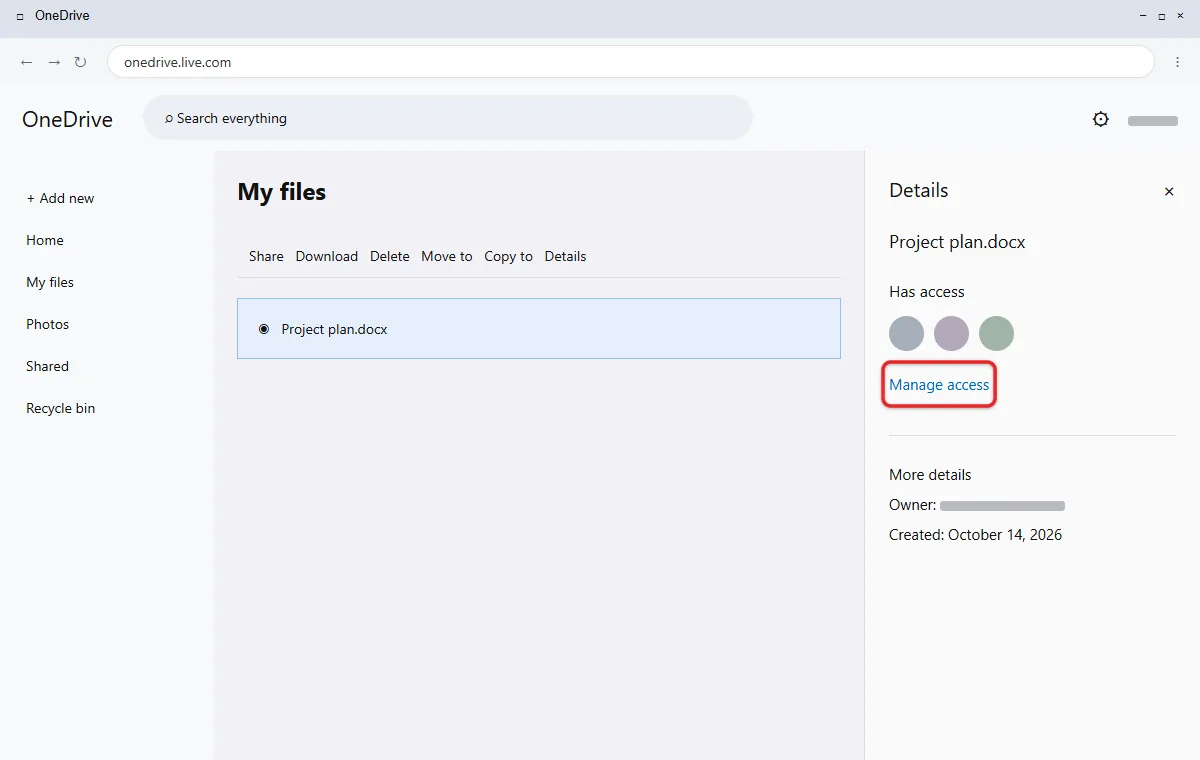The width and height of the screenshot is (1200, 760).
Task: Click the Project plan.docx file row
Action: pos(539,329)
